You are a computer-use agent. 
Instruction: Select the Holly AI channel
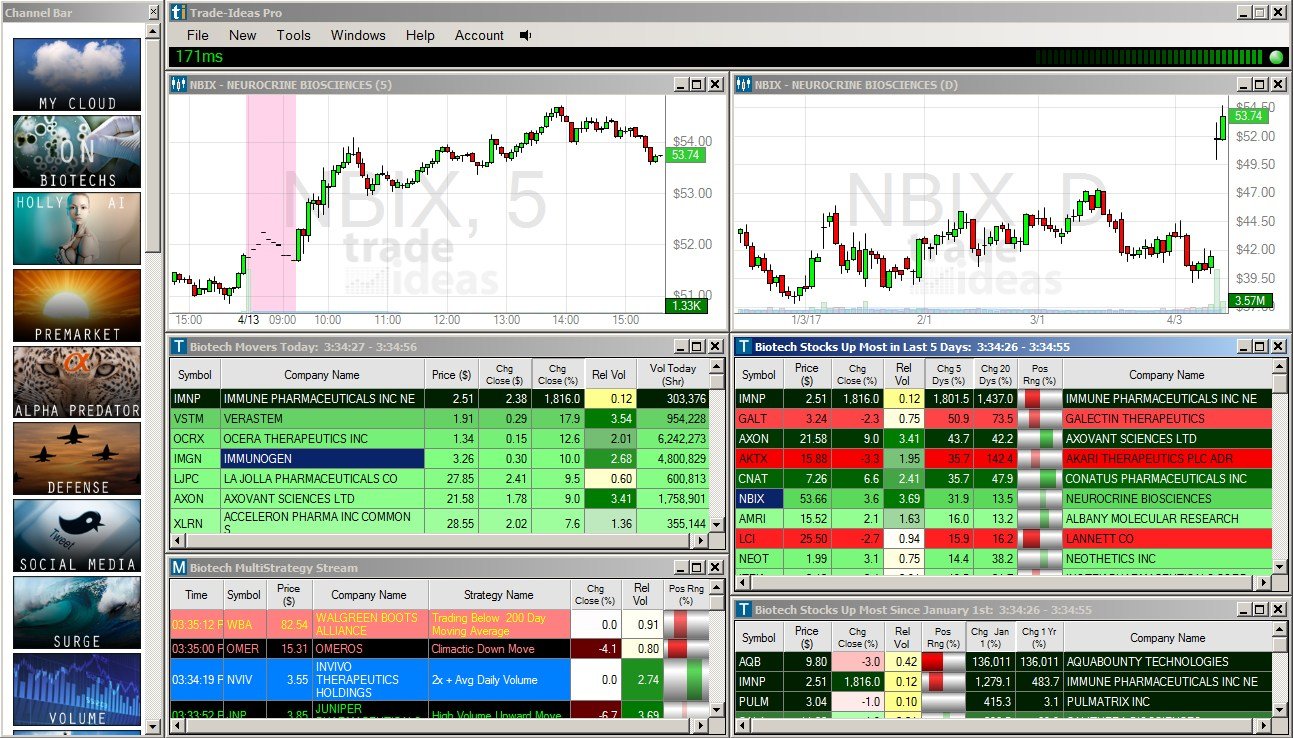tap(77, 229)
